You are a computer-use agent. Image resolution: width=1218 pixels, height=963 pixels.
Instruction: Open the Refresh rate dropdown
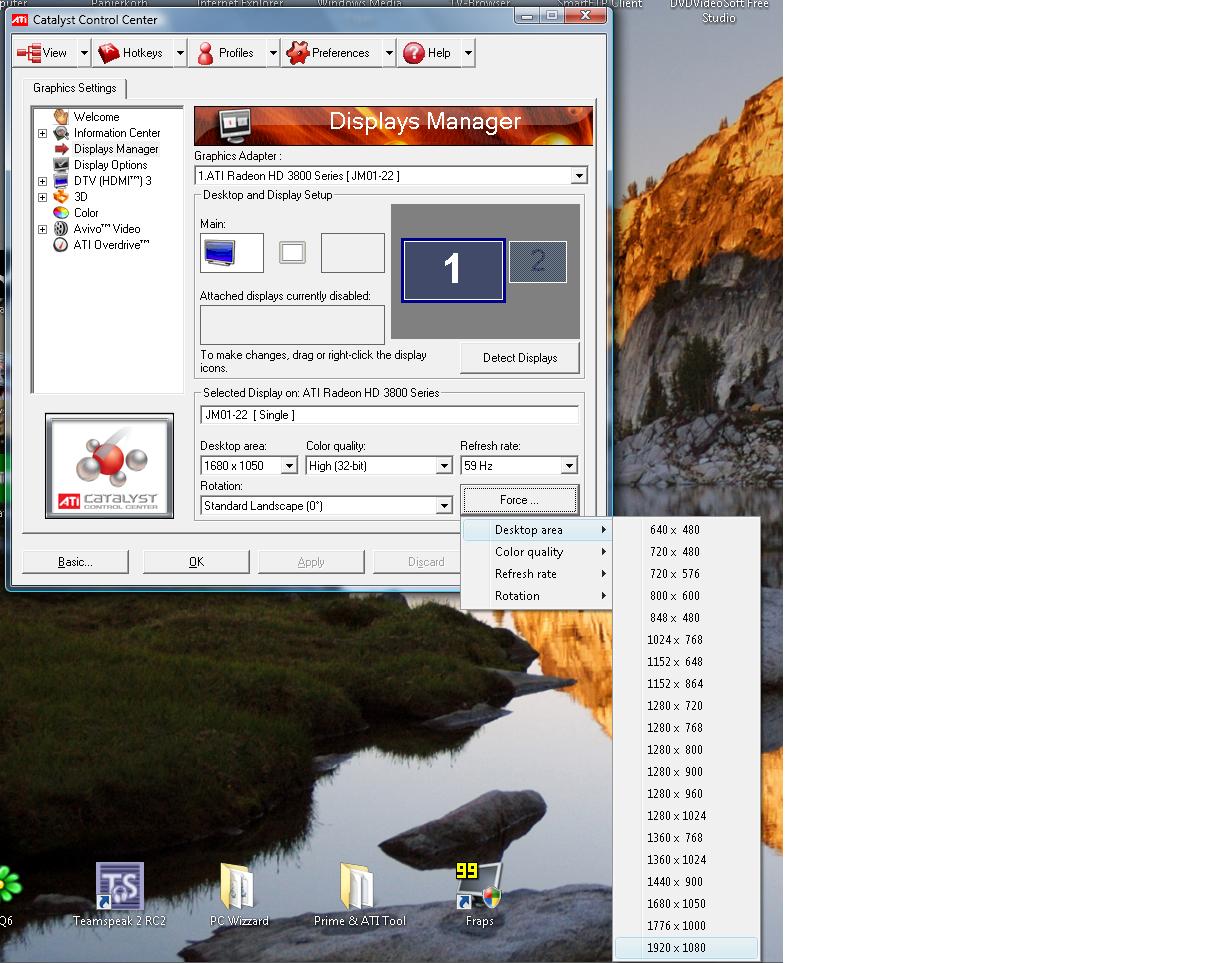coord(568,466)
